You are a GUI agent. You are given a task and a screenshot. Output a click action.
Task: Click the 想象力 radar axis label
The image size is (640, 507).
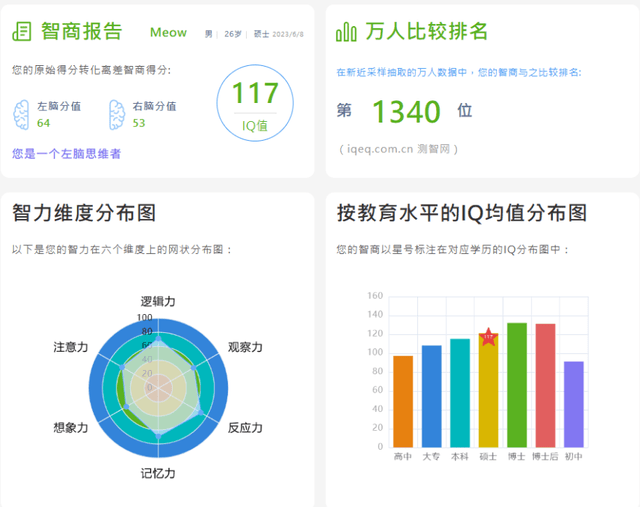[x=71, y=427]
